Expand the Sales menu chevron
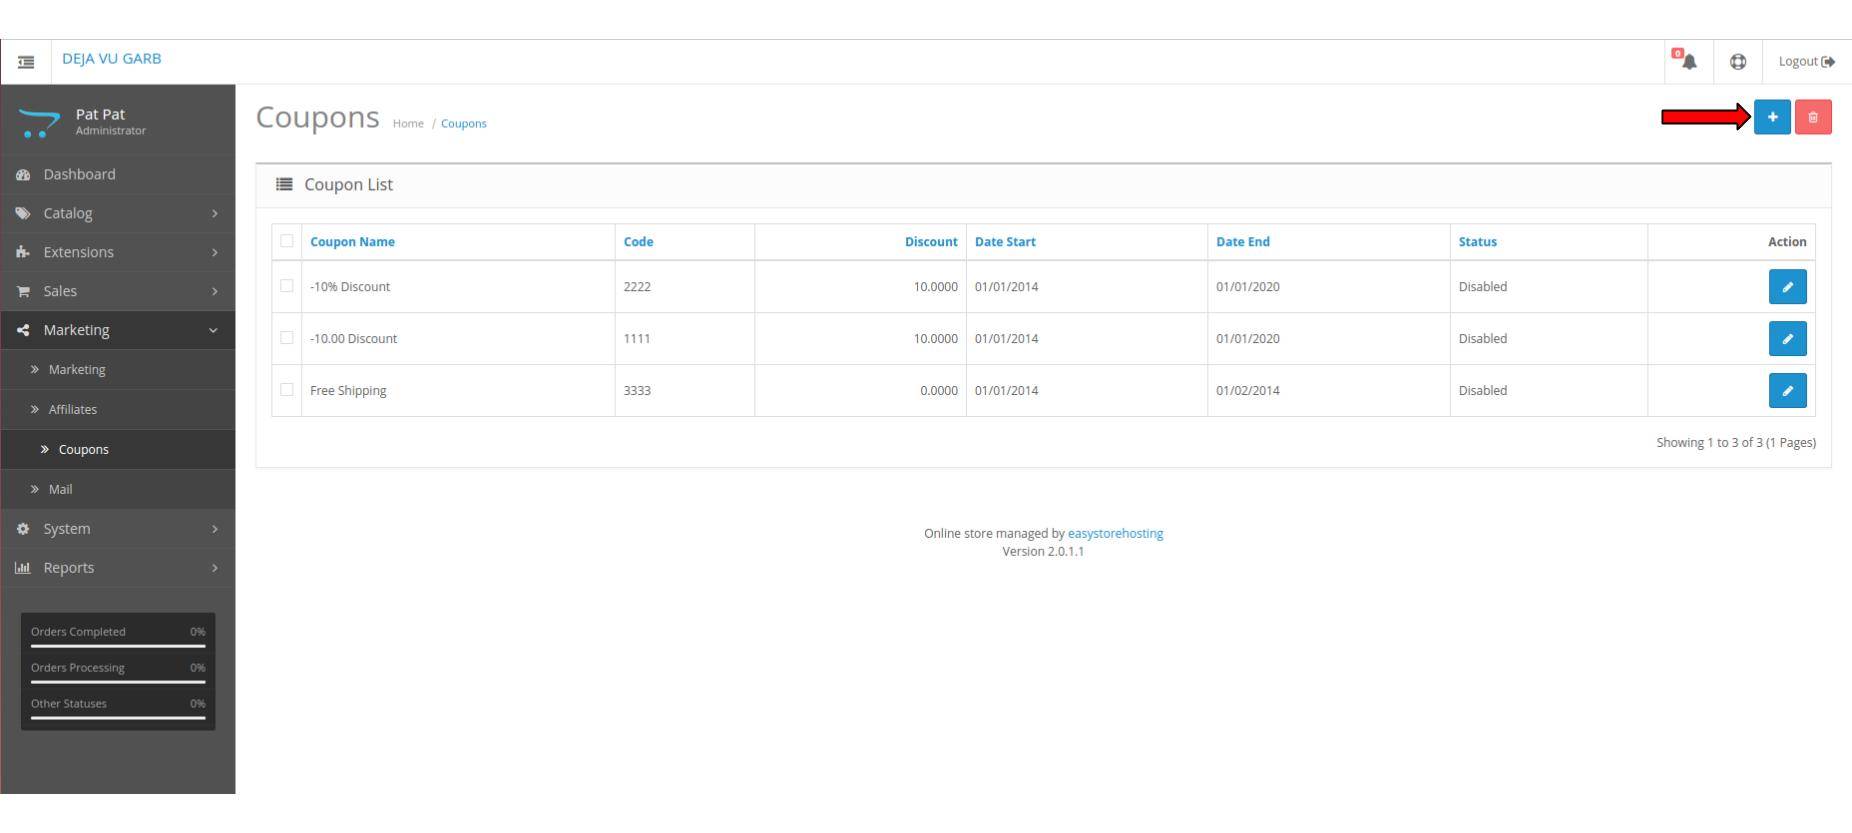This screenshot has height=833, width=1852. pos(214,292)
